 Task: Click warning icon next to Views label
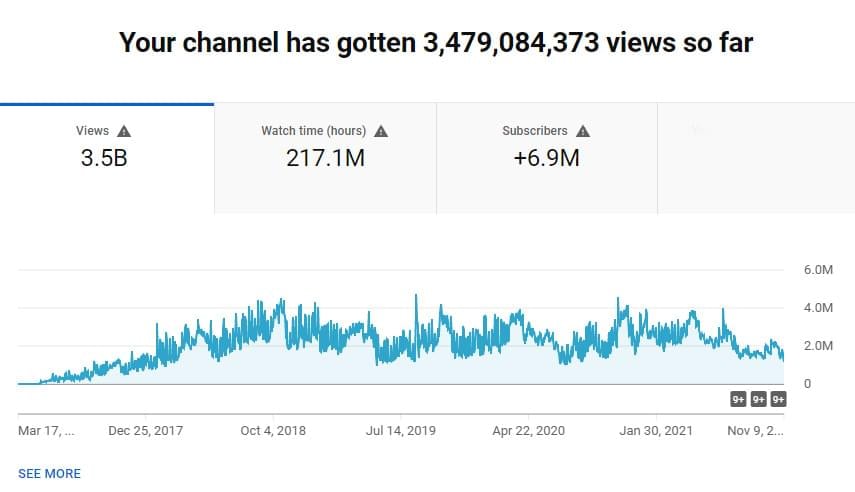124,131
